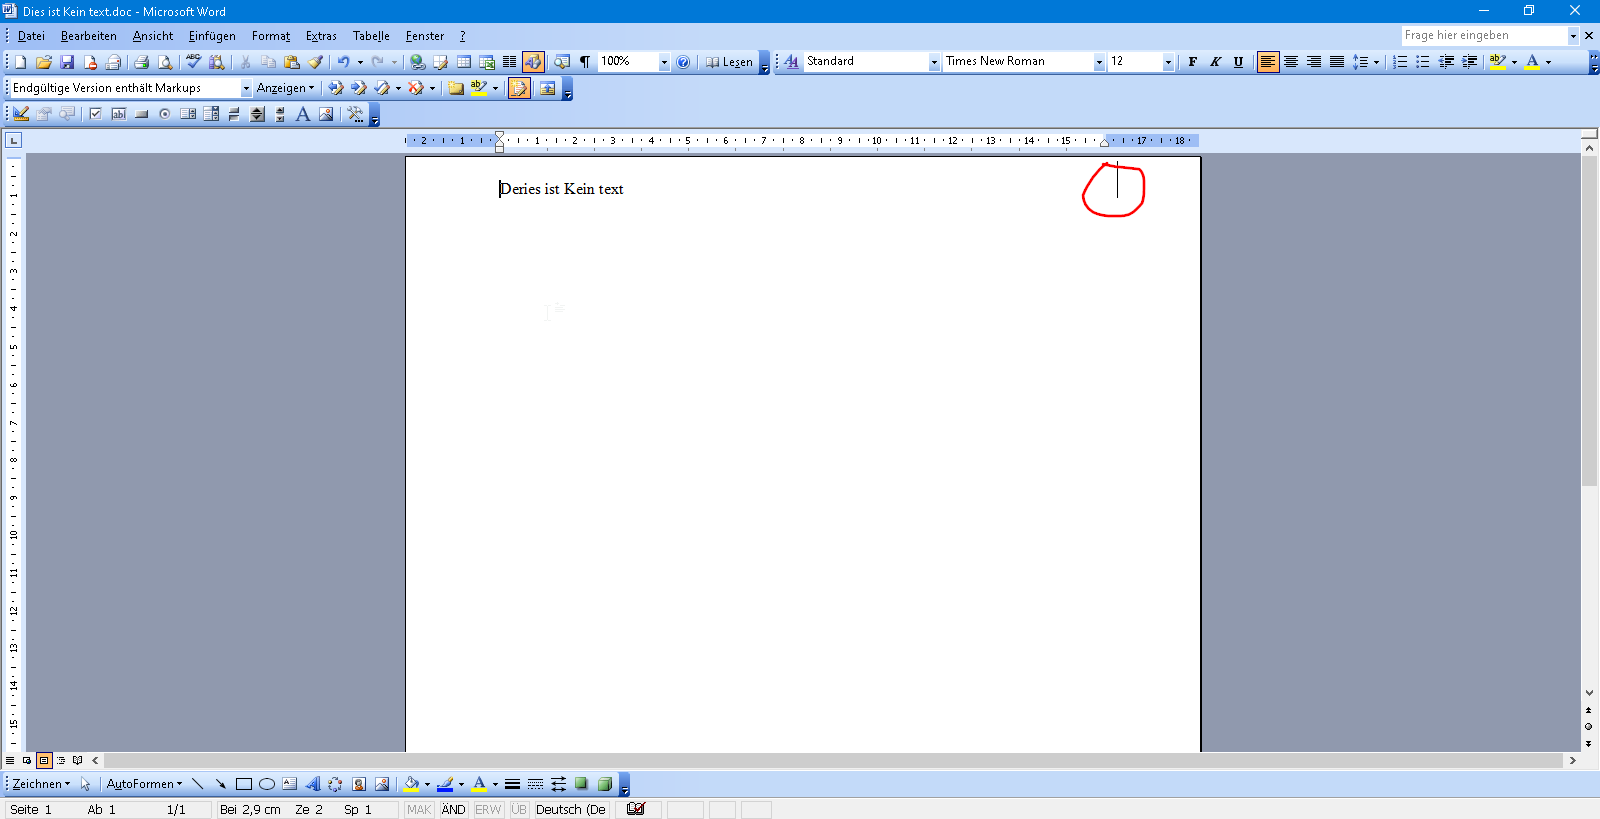Open the Standard style dropdown
Viewport: 1600px width, 819px height.
pos(935,62)
